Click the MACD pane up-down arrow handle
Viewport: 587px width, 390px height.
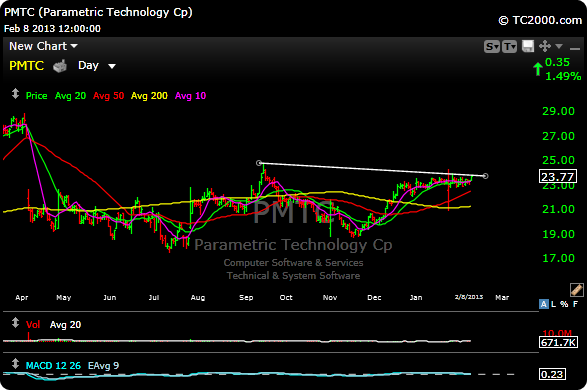pyautogui.click(x=15, y=364)
